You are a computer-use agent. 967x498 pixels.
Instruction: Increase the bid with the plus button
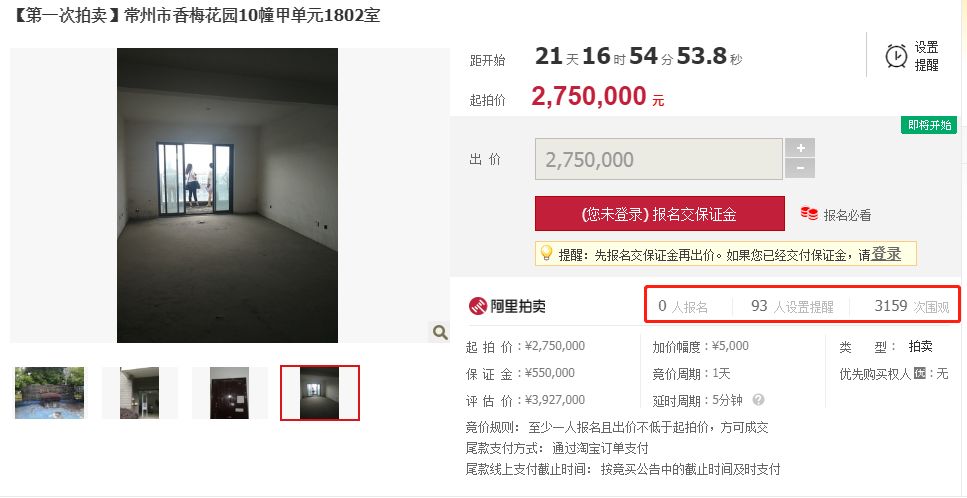[800, 148]
